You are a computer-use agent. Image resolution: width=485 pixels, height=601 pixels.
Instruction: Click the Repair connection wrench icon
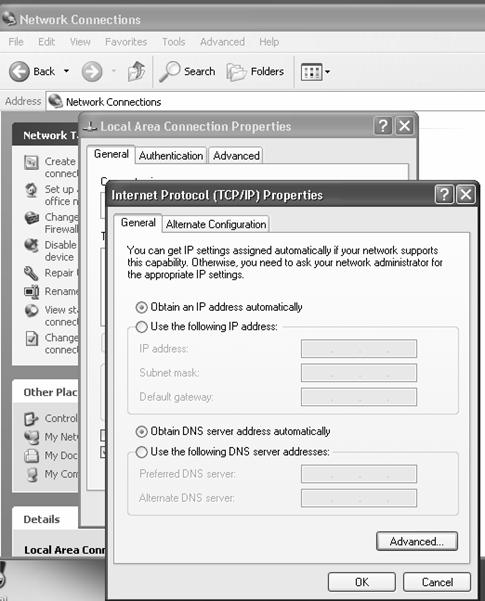coord(31,273)
